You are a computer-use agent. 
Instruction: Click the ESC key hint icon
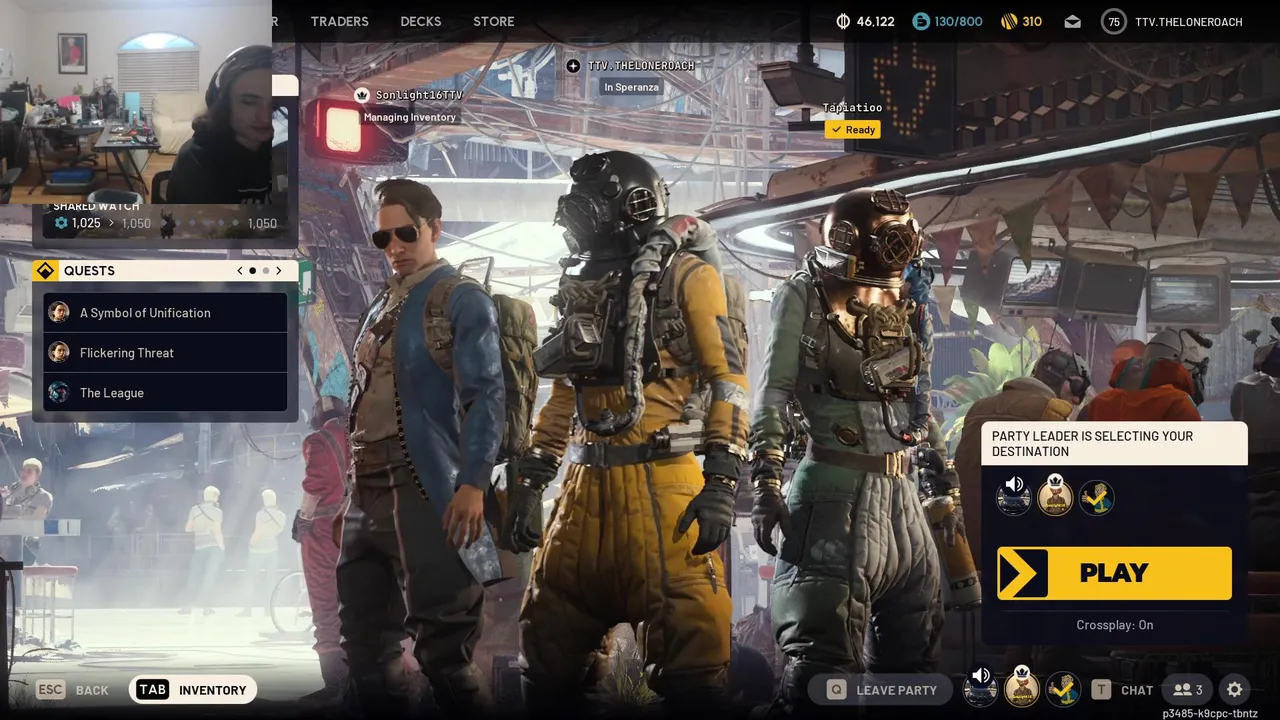51,690
